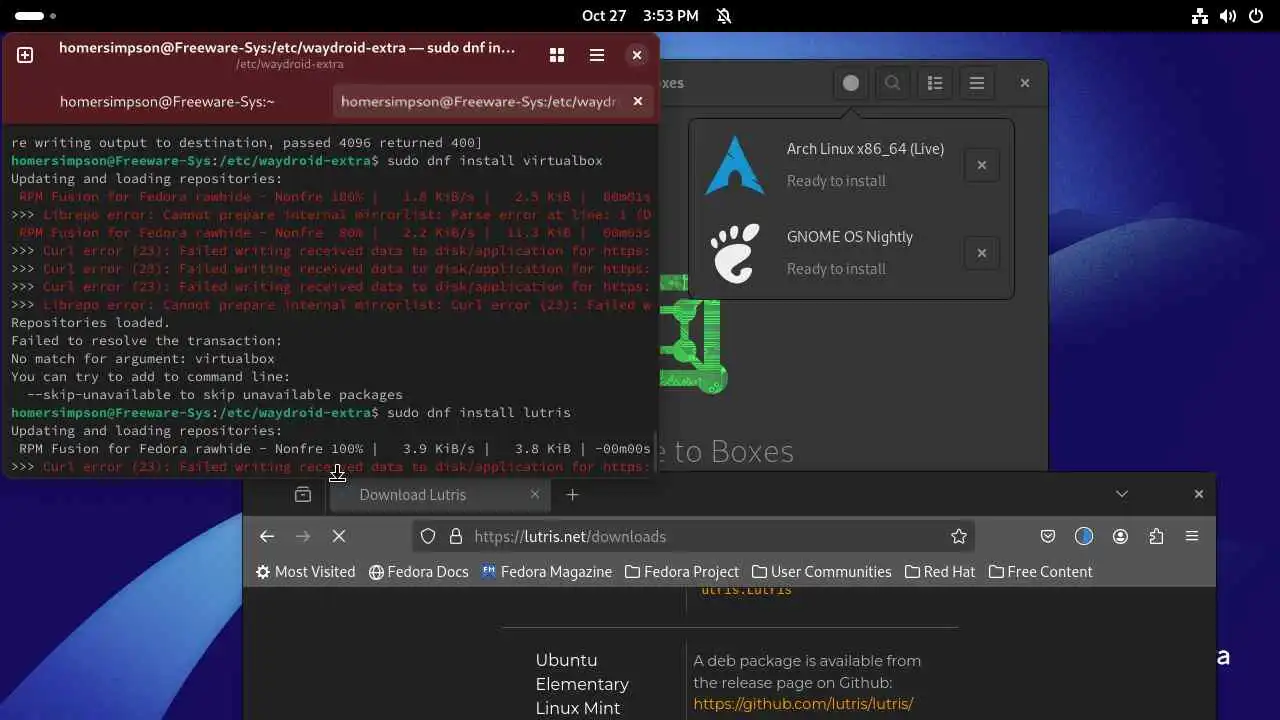Select Arch Linux x86_64 (Live) ready to install
Viewport: 1280px width, 720px height.
point(851,165)
